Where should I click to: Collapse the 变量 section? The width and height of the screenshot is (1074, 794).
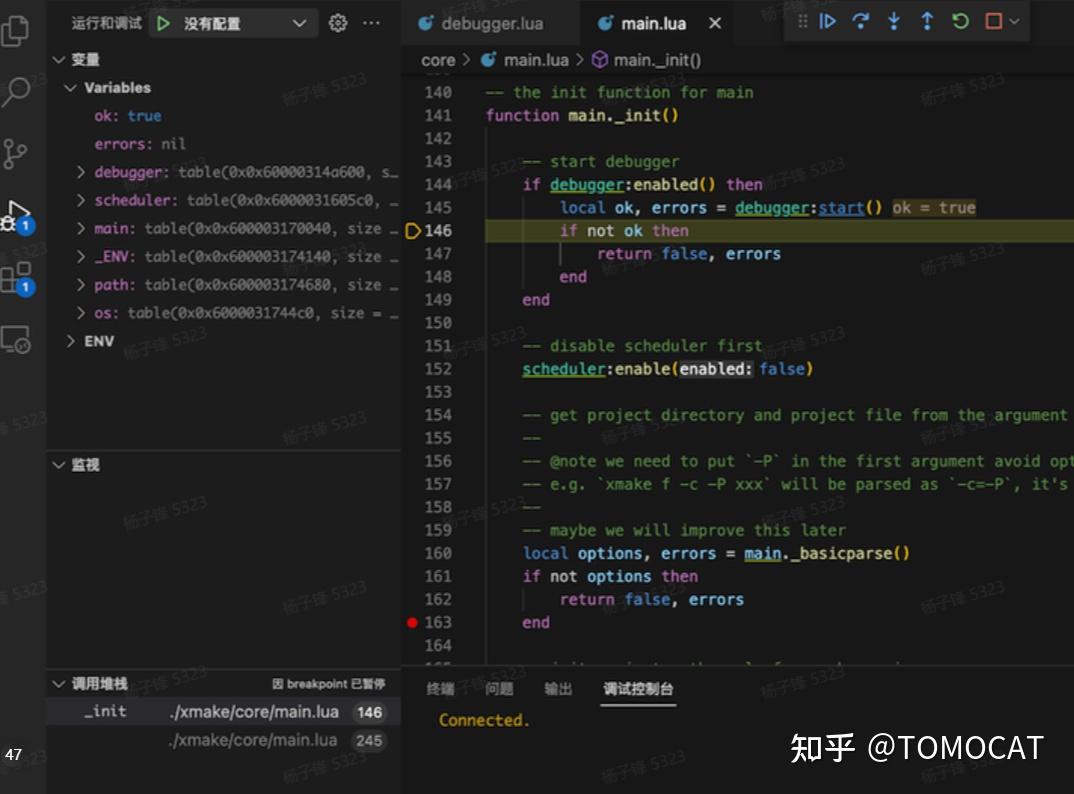[x=59, y=60]
